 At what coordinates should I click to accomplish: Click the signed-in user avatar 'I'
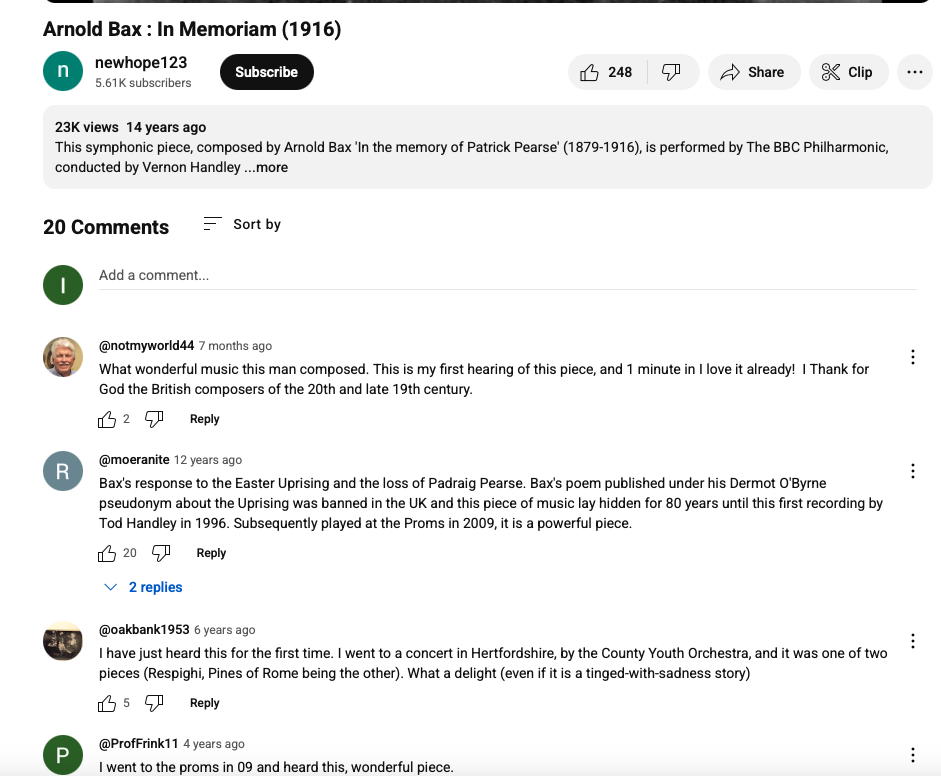63,285
